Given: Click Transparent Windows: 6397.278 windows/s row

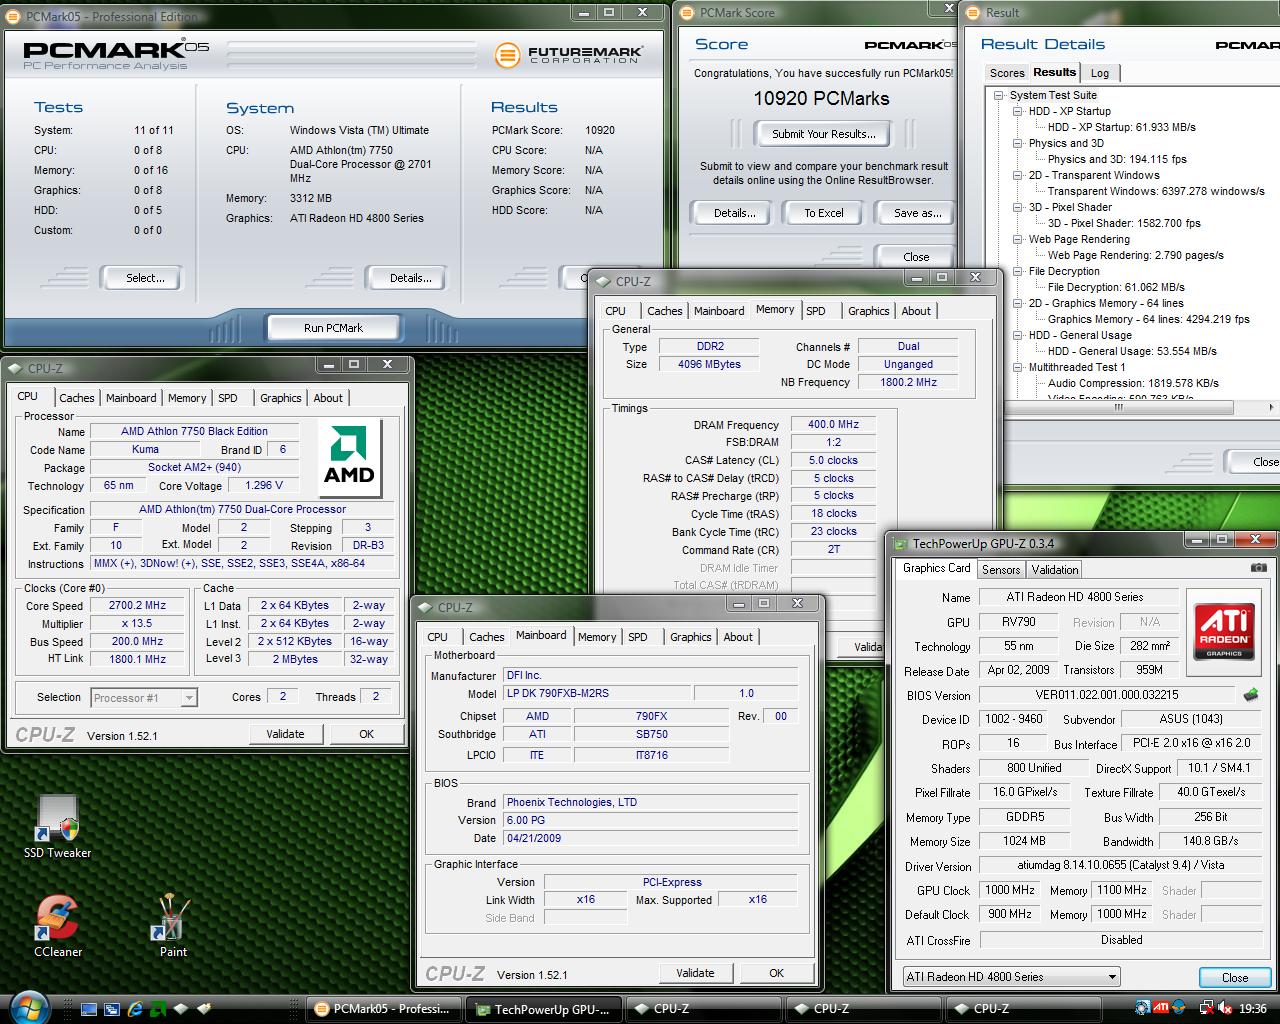Looking at the screenshot, I should [x=1156, y=191].
